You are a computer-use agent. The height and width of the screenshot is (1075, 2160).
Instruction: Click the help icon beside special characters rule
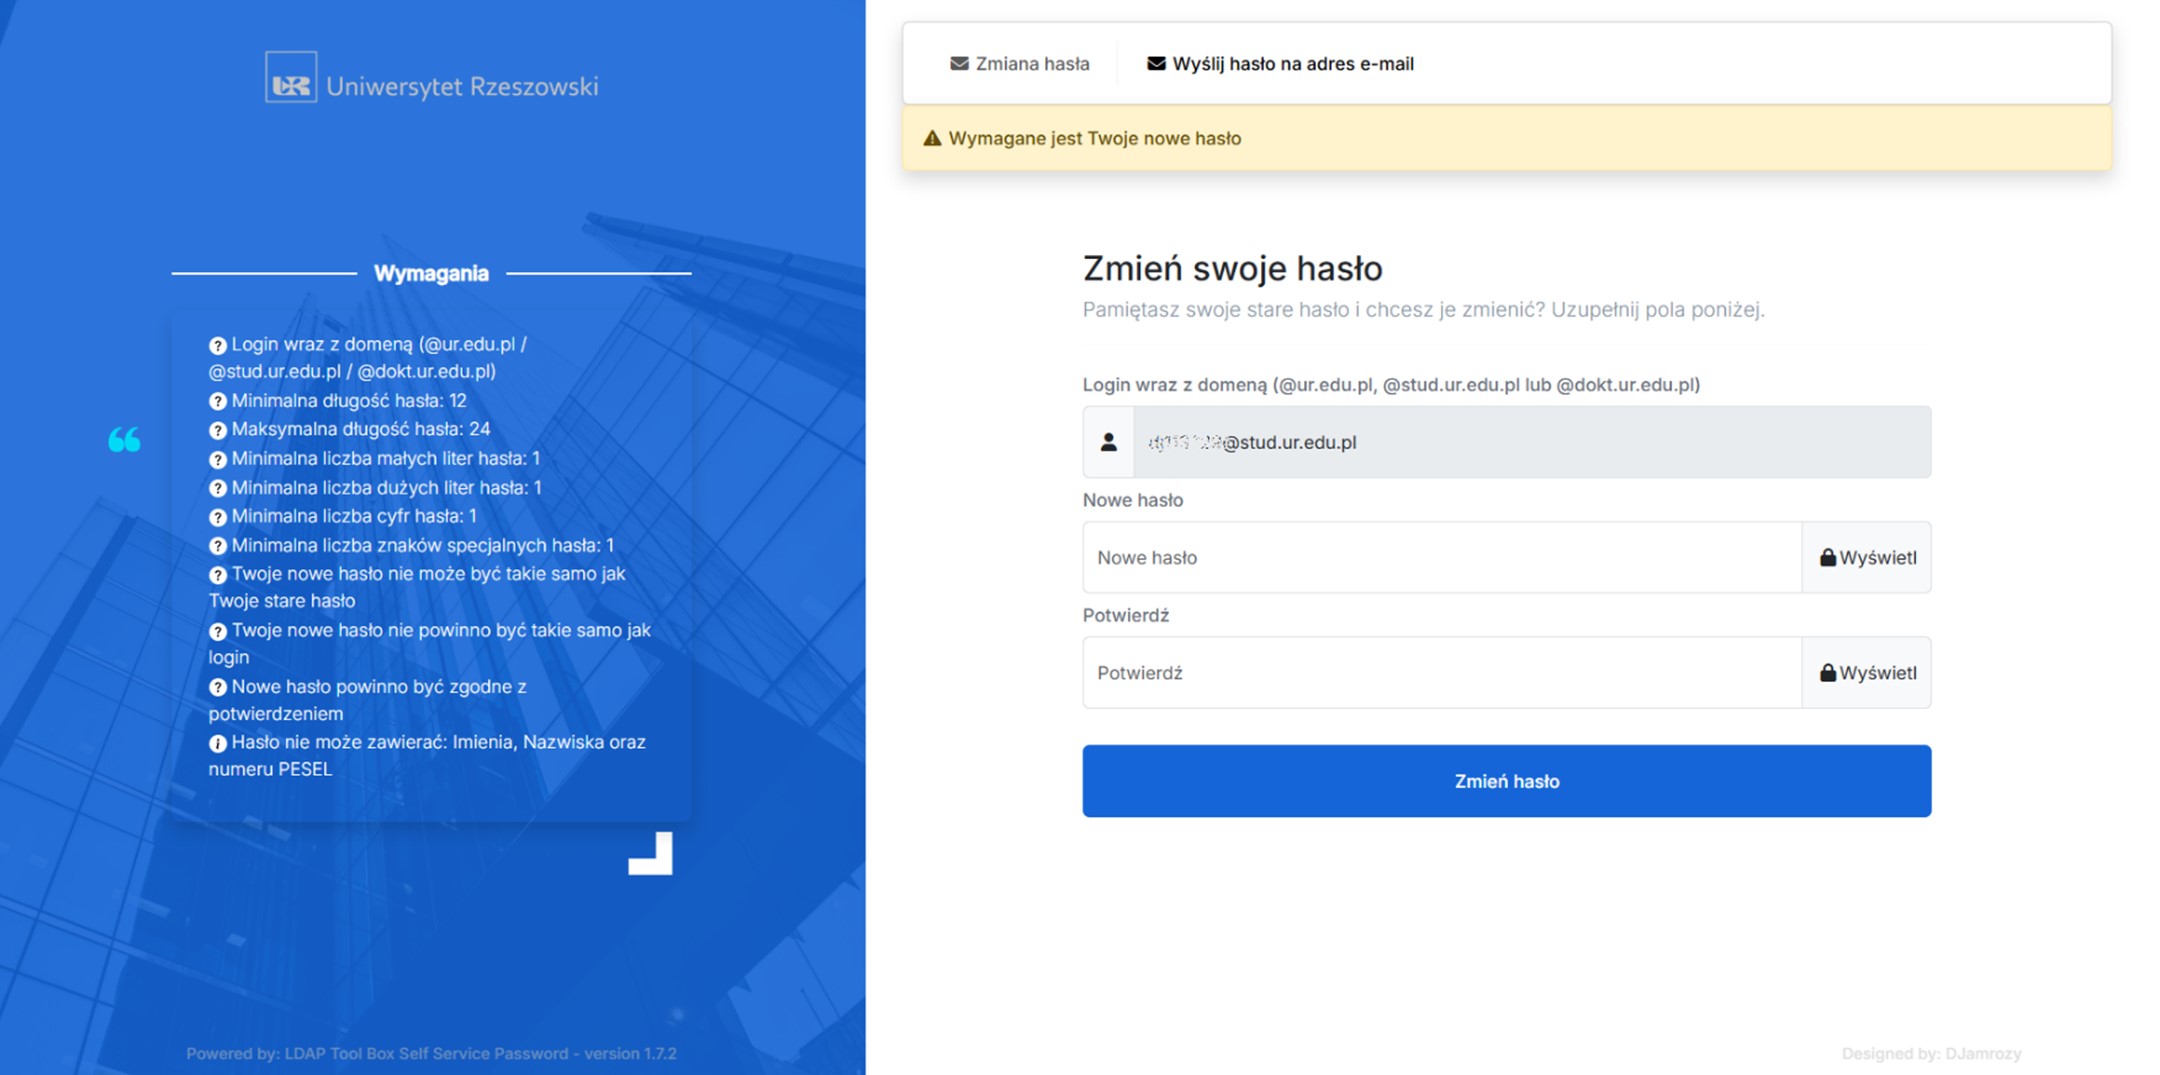[218, 547]
